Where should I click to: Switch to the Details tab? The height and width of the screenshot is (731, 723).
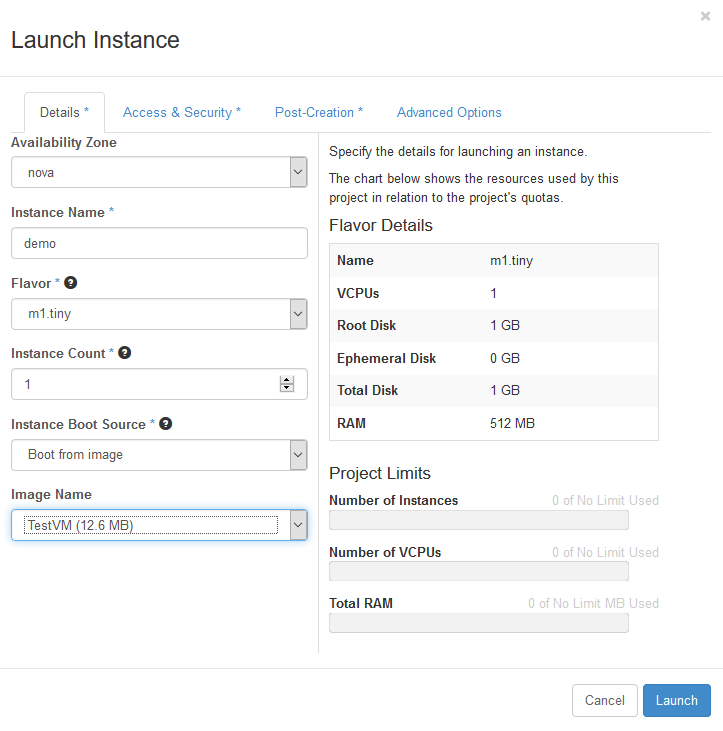point(64,113)
